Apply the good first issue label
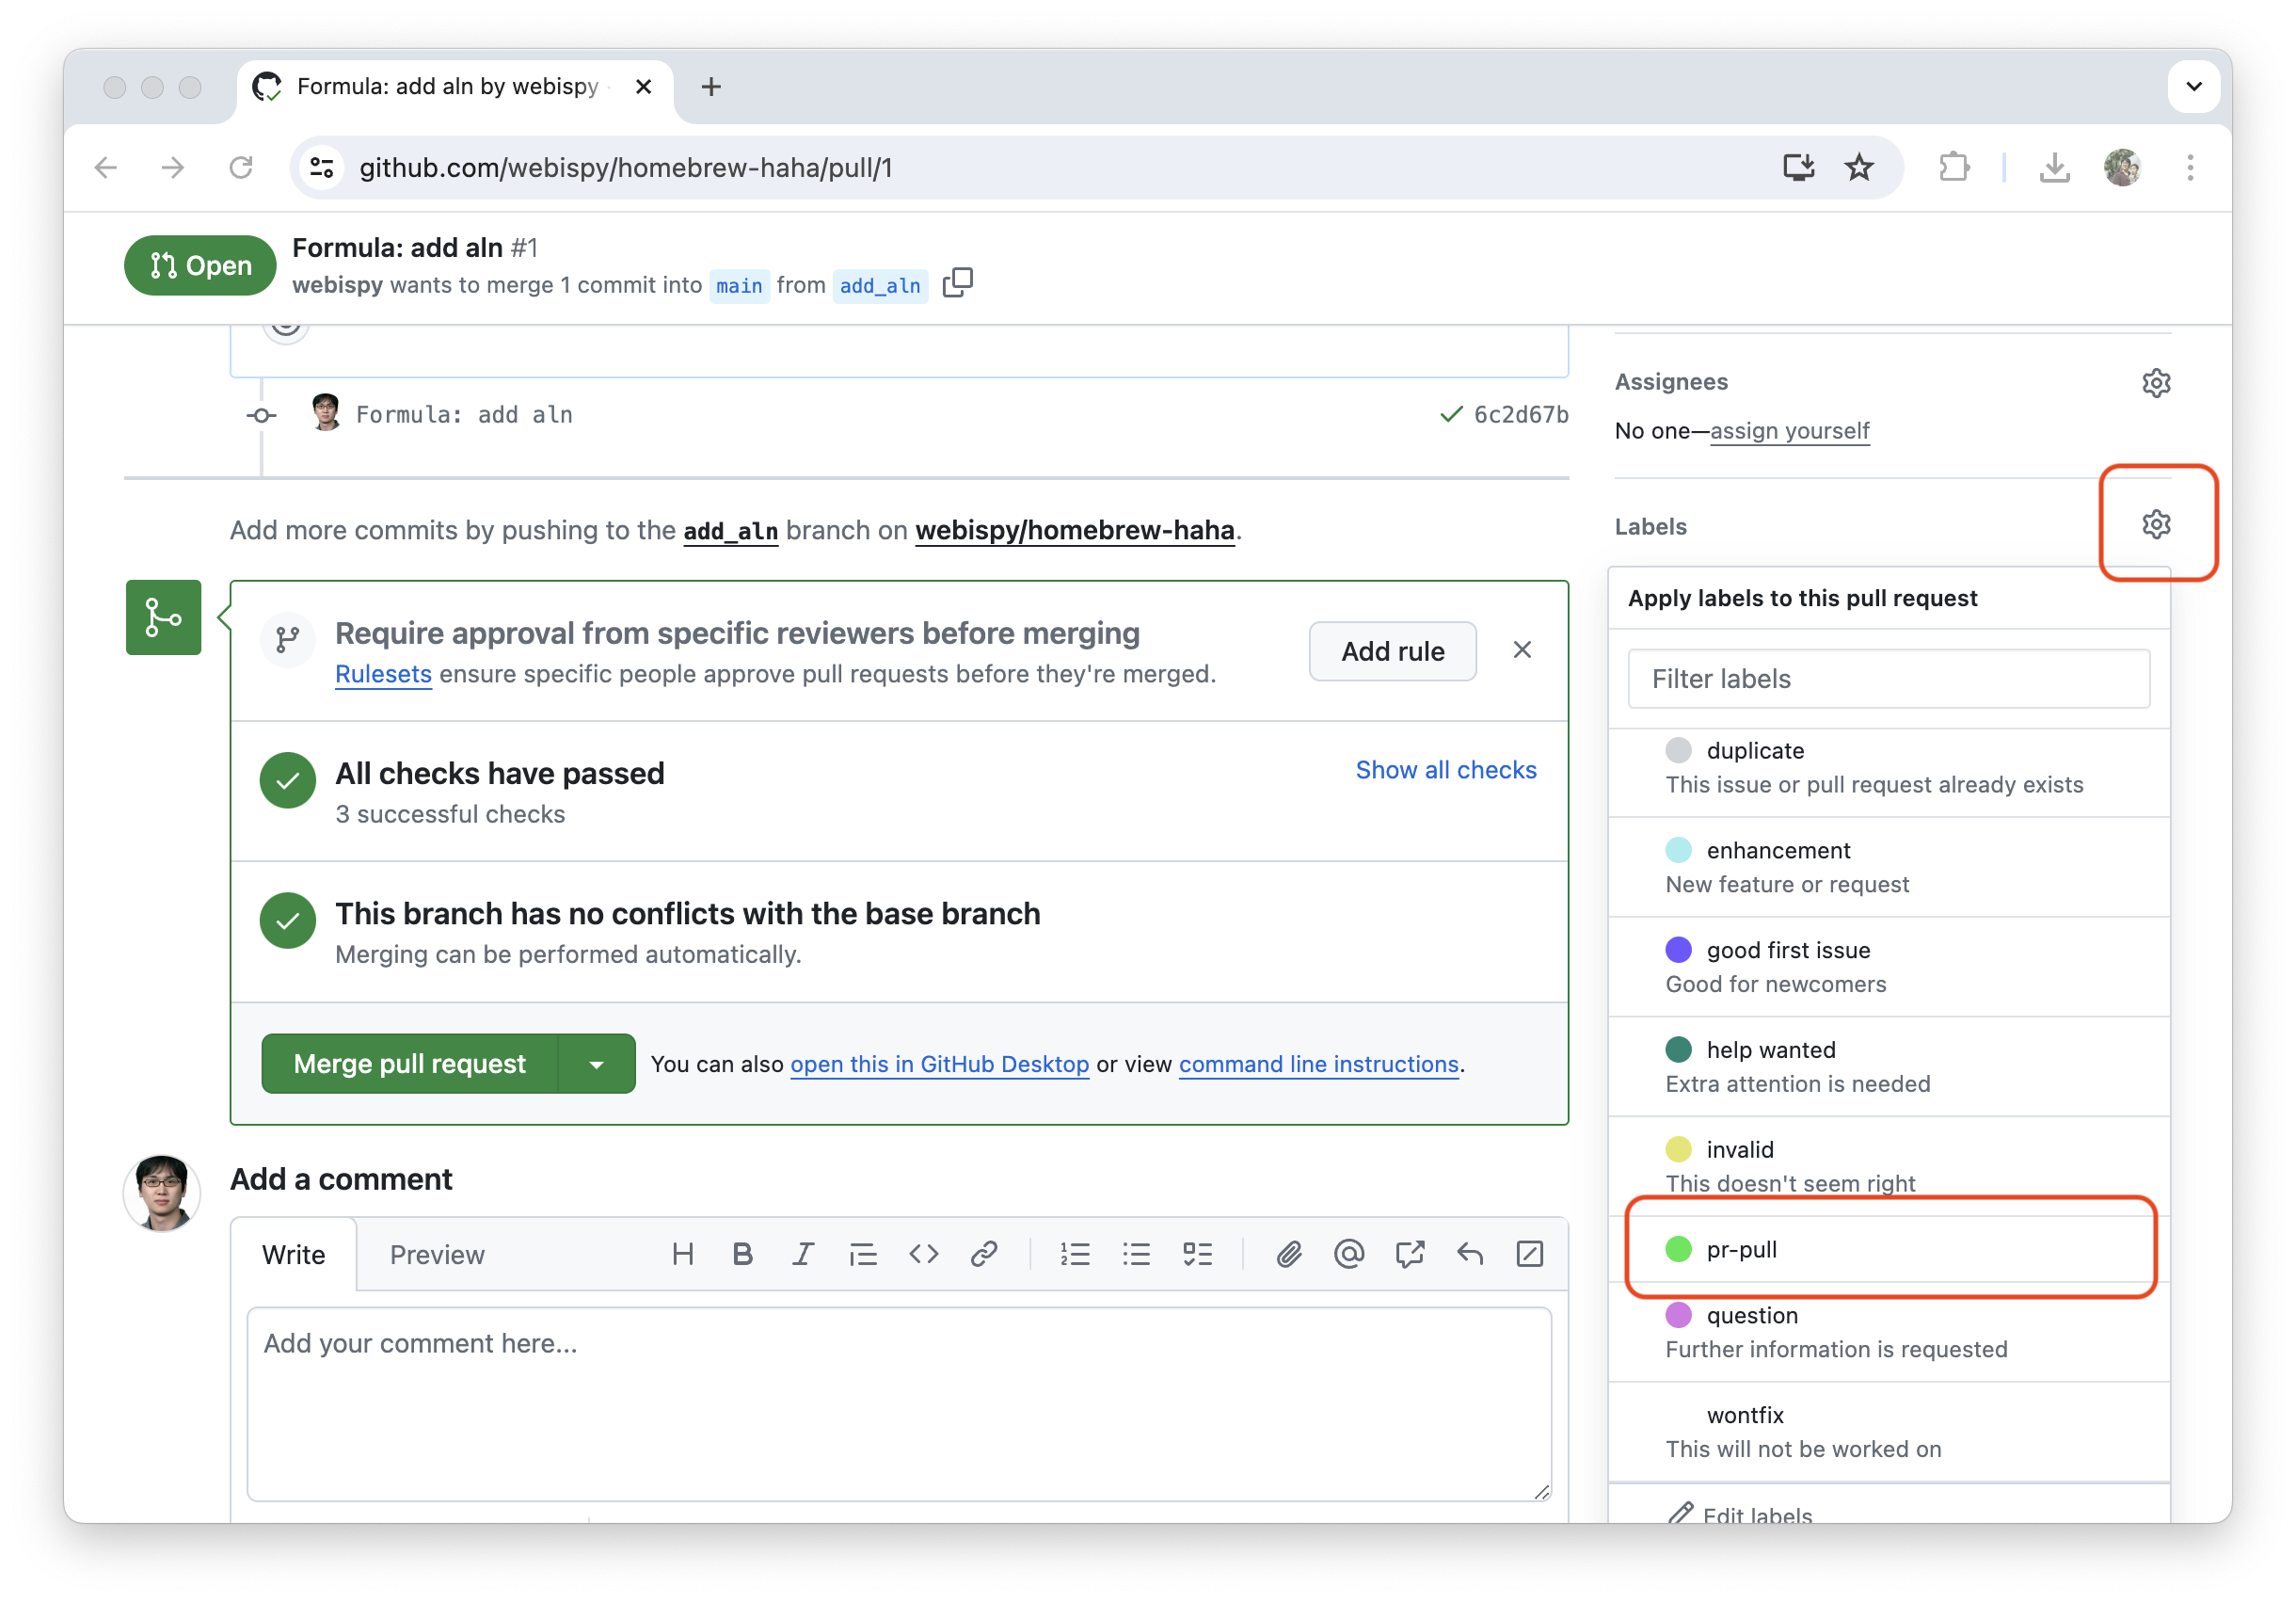2296x1602 pixels. [1888, 967]
